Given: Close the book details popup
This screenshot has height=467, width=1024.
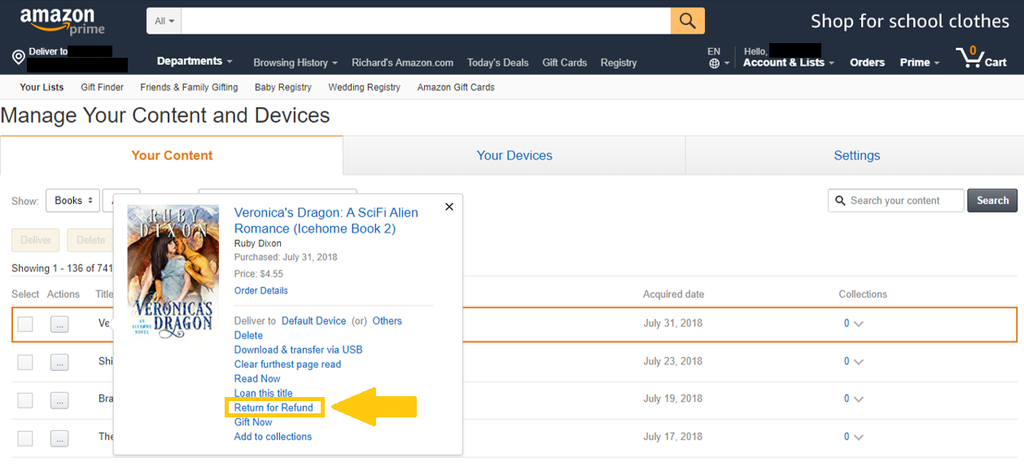Looking at the screenshot, I should click(449, 206).
